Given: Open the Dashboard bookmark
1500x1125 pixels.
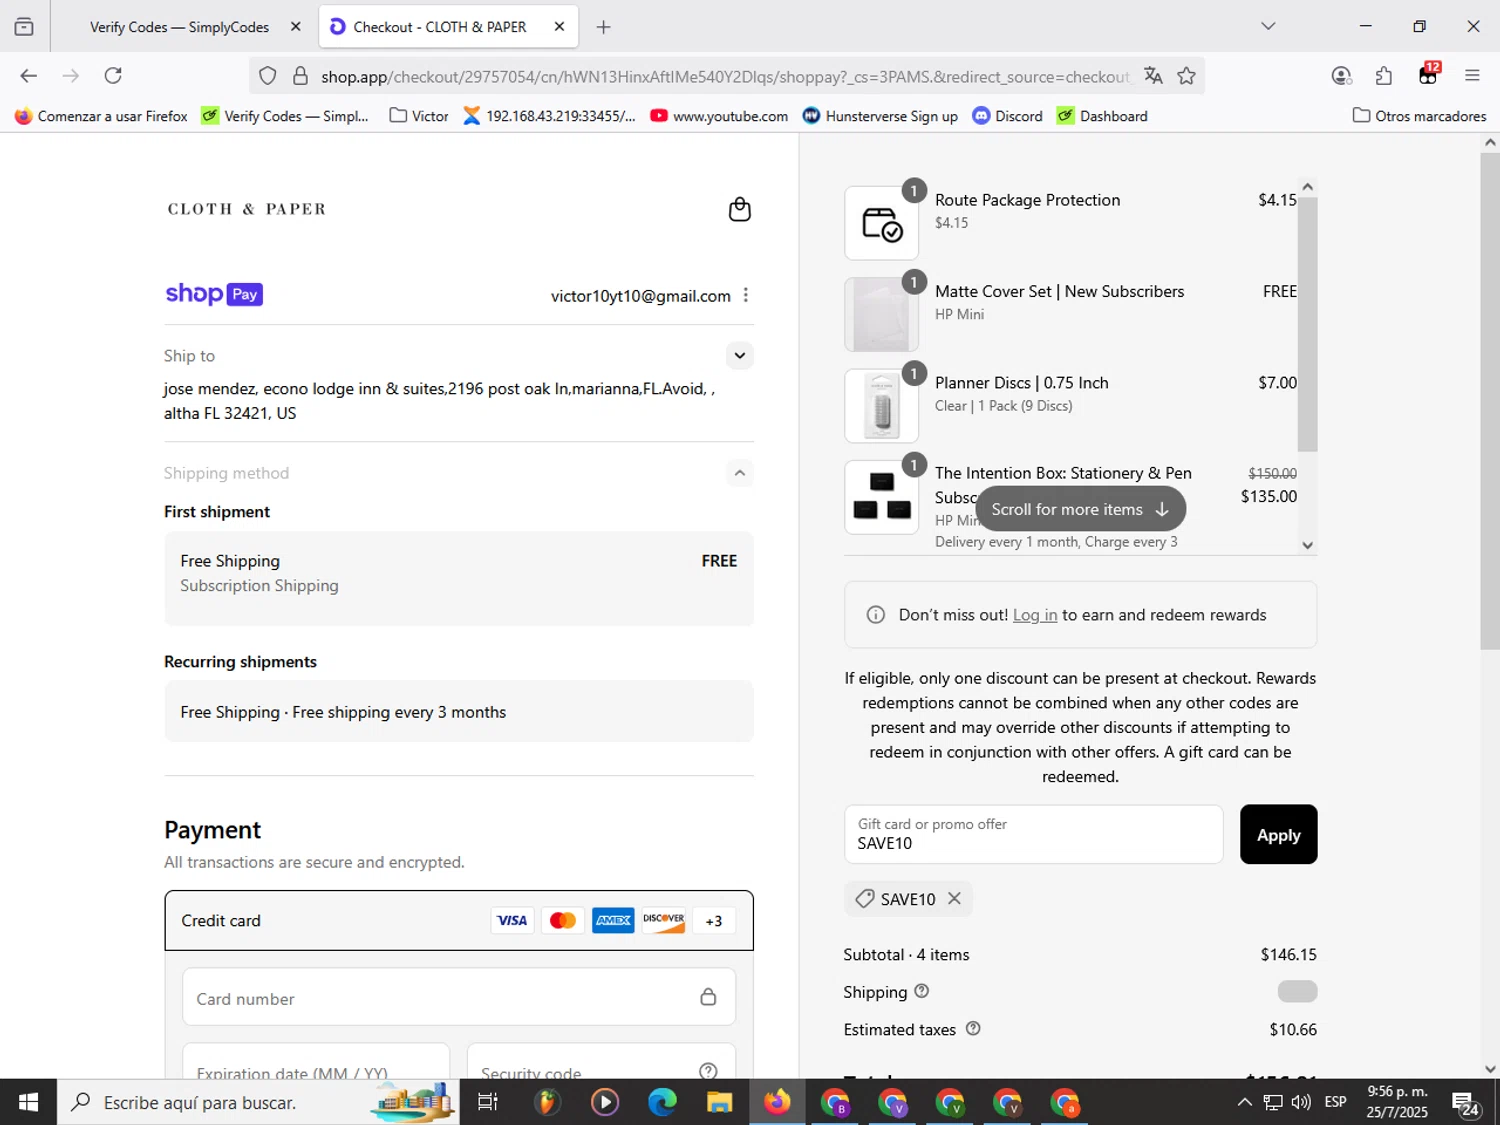Looking at the screenshot, I should (1102, 116).
